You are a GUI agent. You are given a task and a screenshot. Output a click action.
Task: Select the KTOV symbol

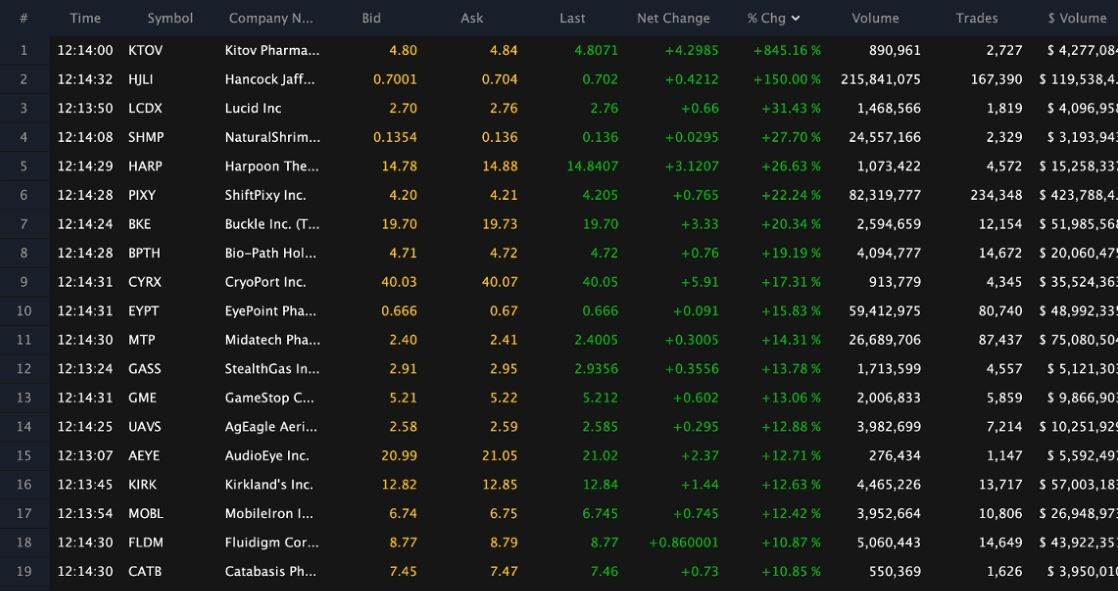[x=145, y=51]
